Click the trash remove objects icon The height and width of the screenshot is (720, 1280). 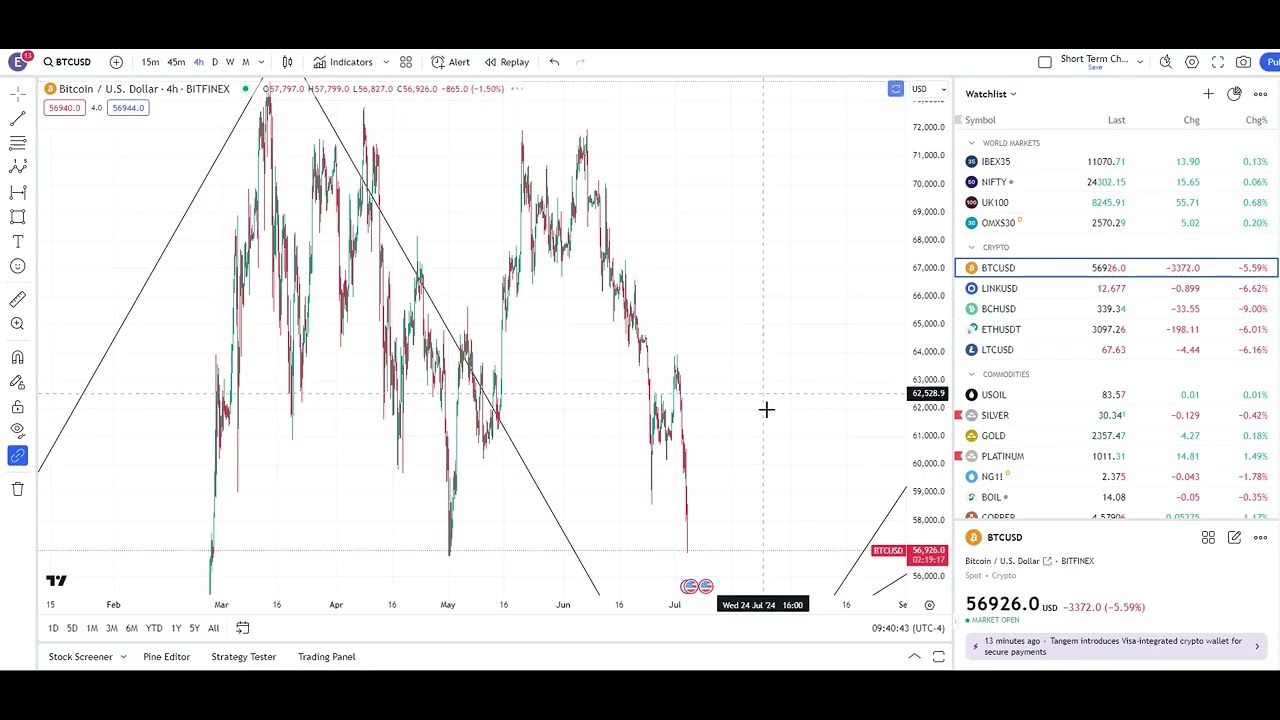pyautogui.click(x=17, y=489)
